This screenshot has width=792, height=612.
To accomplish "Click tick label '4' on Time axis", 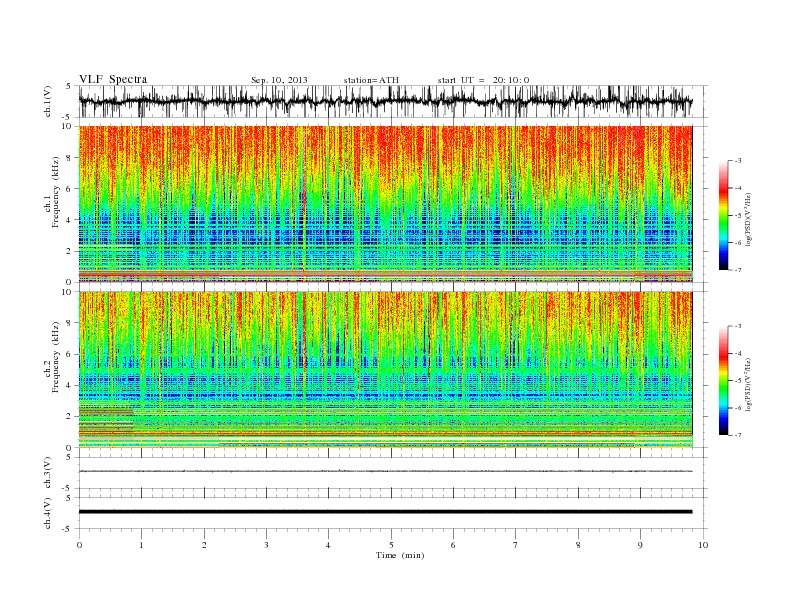I will point(328,545).
